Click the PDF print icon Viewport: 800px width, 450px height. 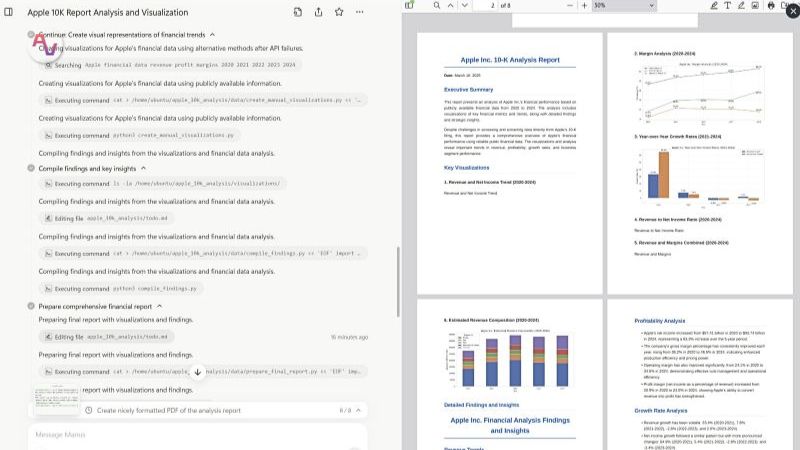[x=771, y=5]
